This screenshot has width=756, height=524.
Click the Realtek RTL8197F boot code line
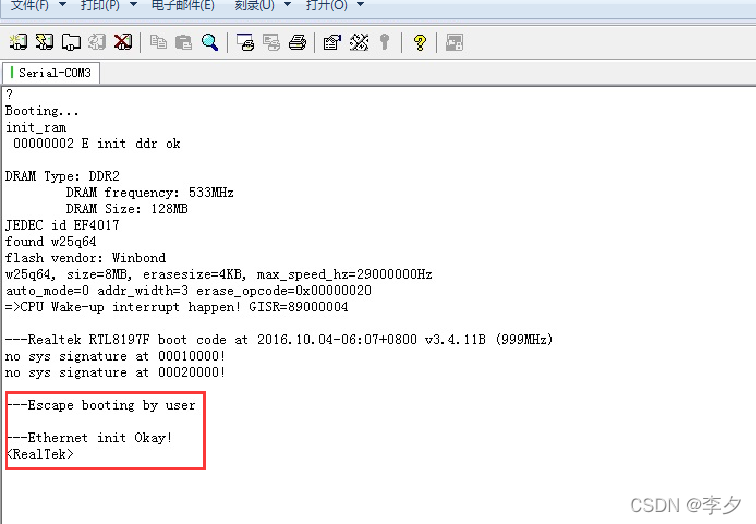[x=279, y=339]
